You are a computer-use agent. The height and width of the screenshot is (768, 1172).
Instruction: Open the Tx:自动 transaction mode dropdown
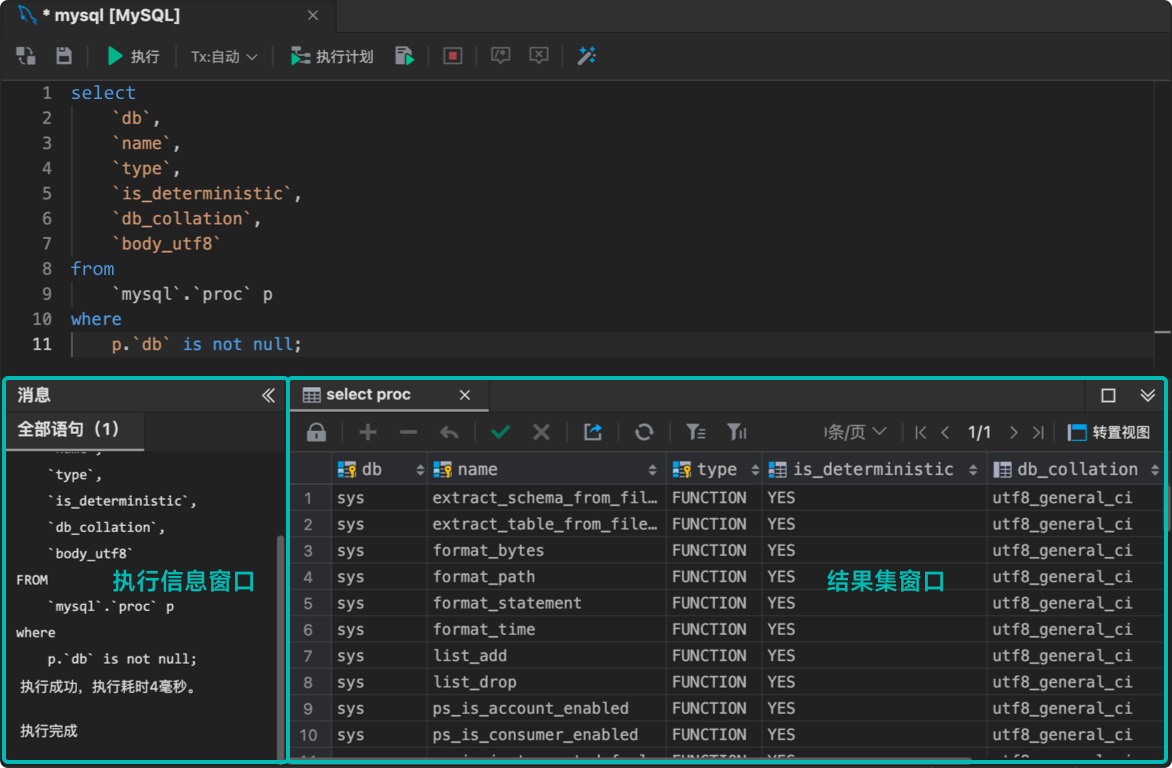(224, 56)
